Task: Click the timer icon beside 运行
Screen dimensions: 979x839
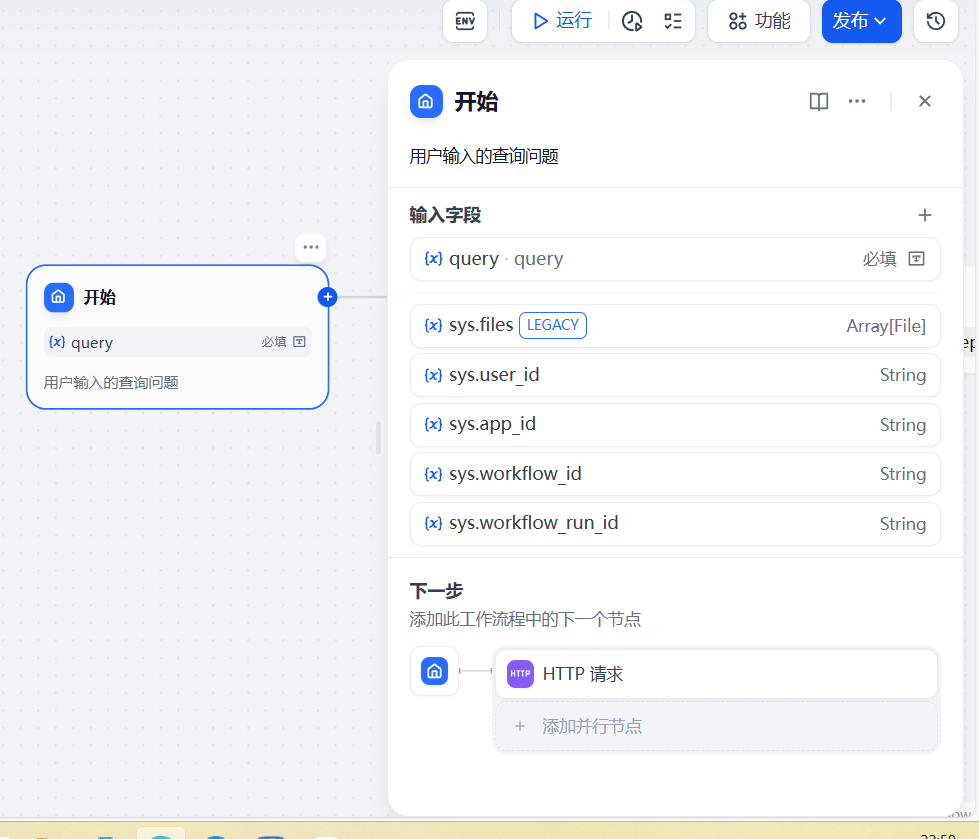Action: point(631,21)
